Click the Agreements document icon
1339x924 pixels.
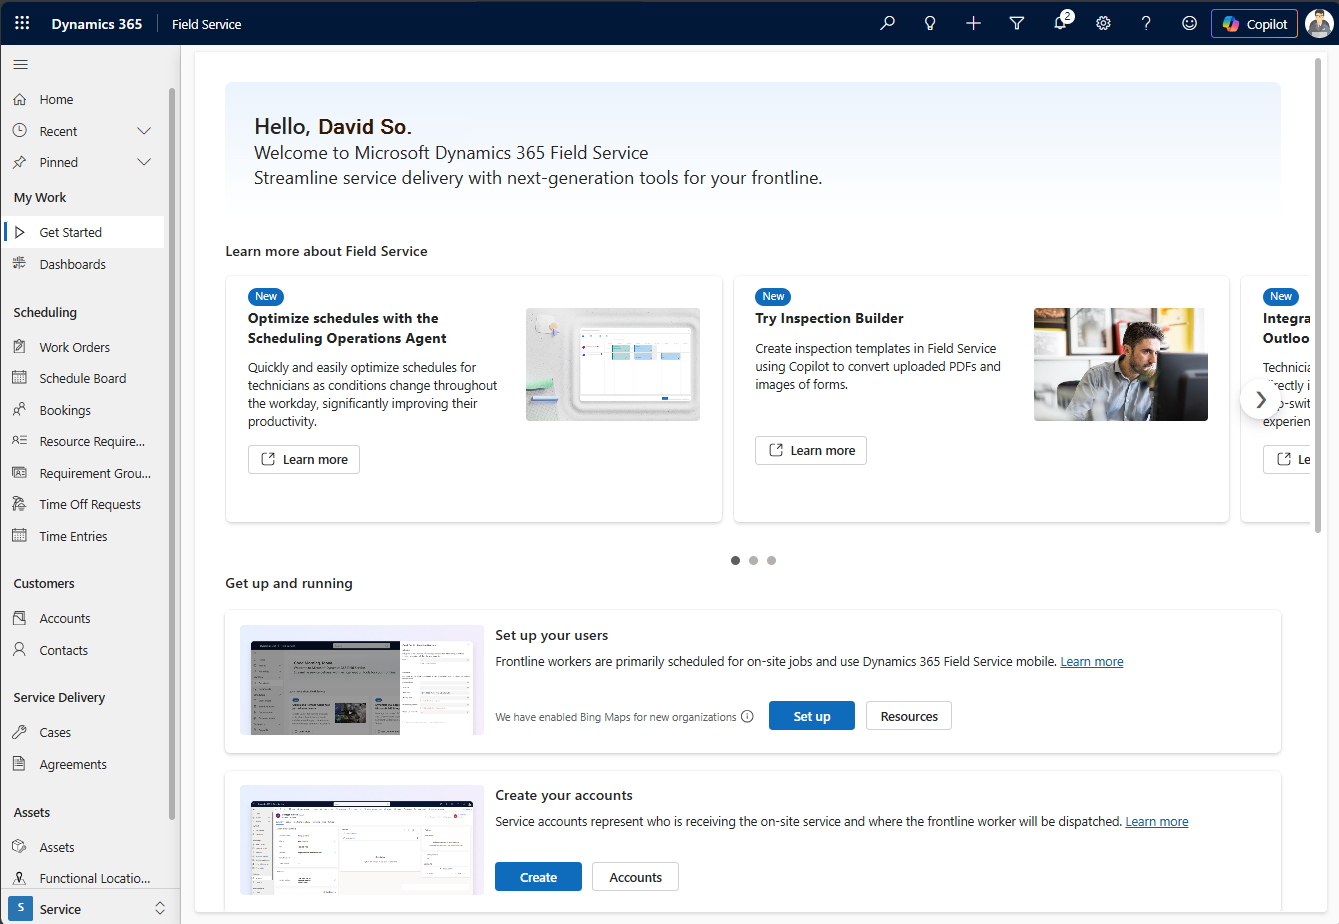pos(19,764)
